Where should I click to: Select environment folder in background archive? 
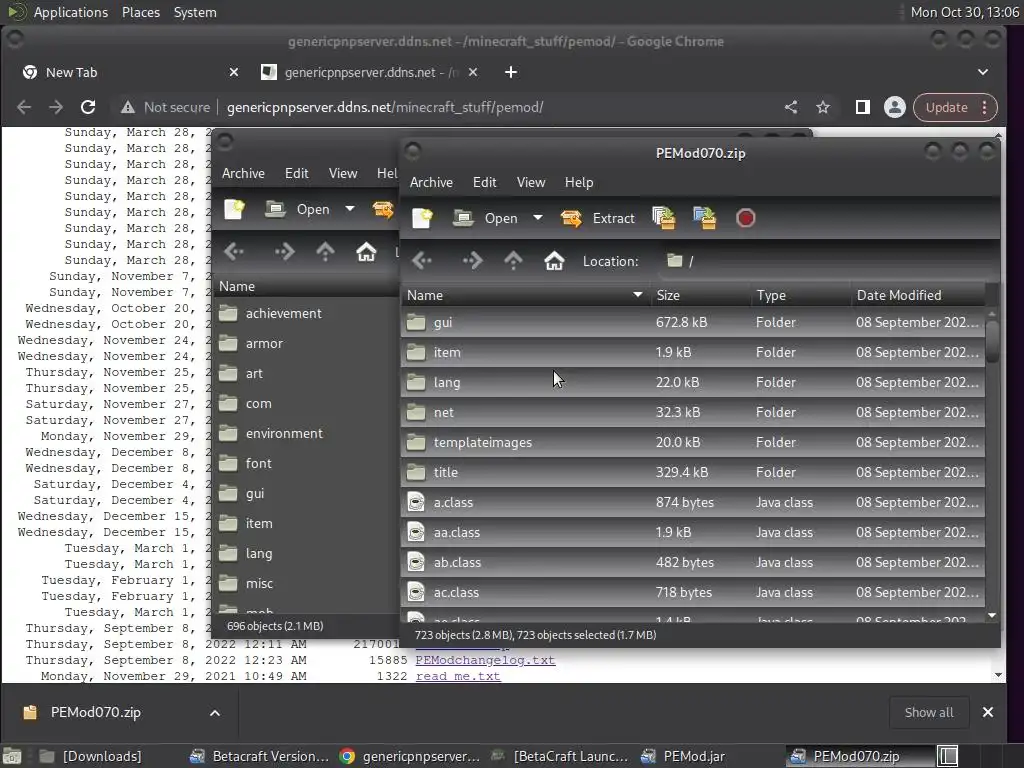pos(306,434)
